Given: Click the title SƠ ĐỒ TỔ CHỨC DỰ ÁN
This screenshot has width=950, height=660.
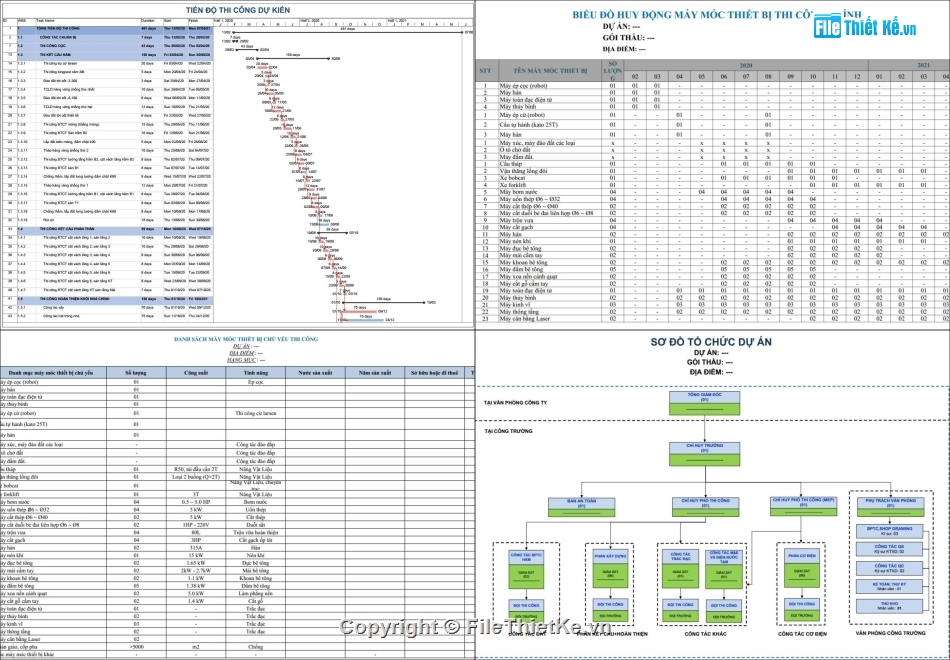Looking at the screenshot, I should click(x=711, y=342).
